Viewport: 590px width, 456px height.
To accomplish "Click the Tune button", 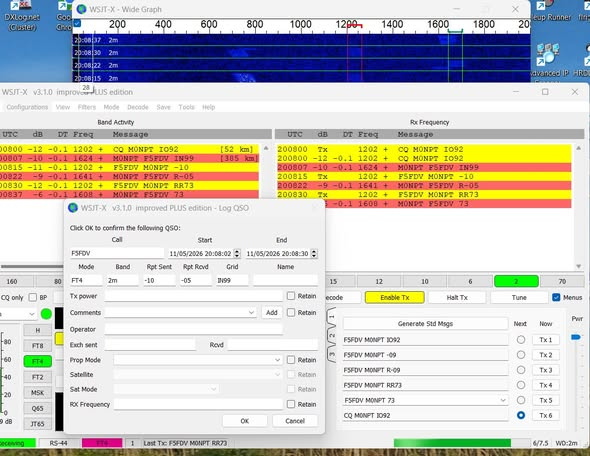I will tap(519, 298).
